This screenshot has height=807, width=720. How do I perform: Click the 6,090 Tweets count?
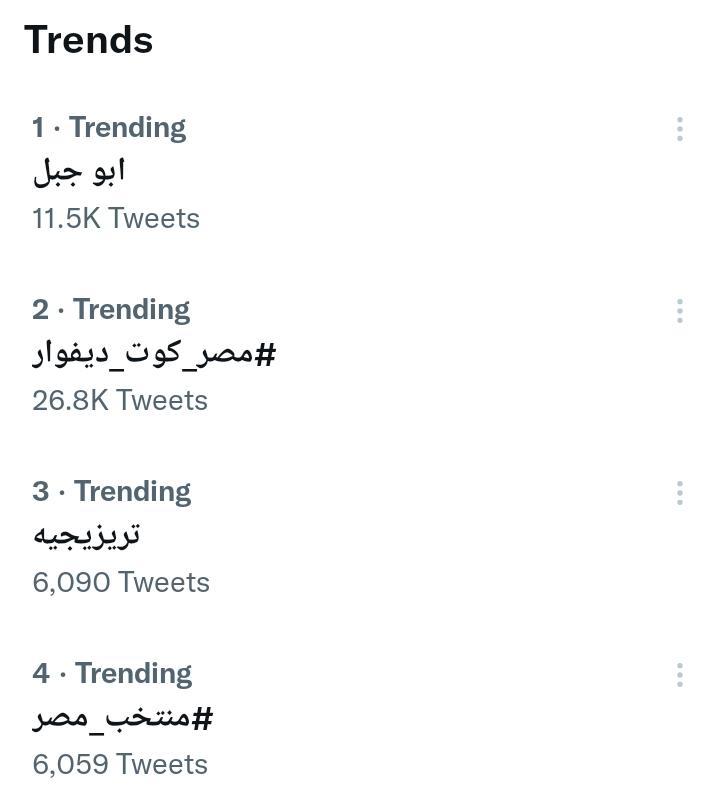click(x=121, y=582)
